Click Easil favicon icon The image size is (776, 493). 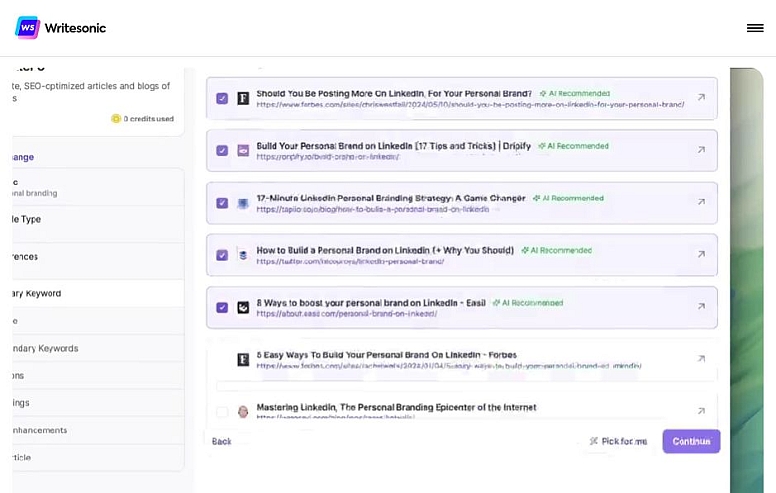(243, 307)
